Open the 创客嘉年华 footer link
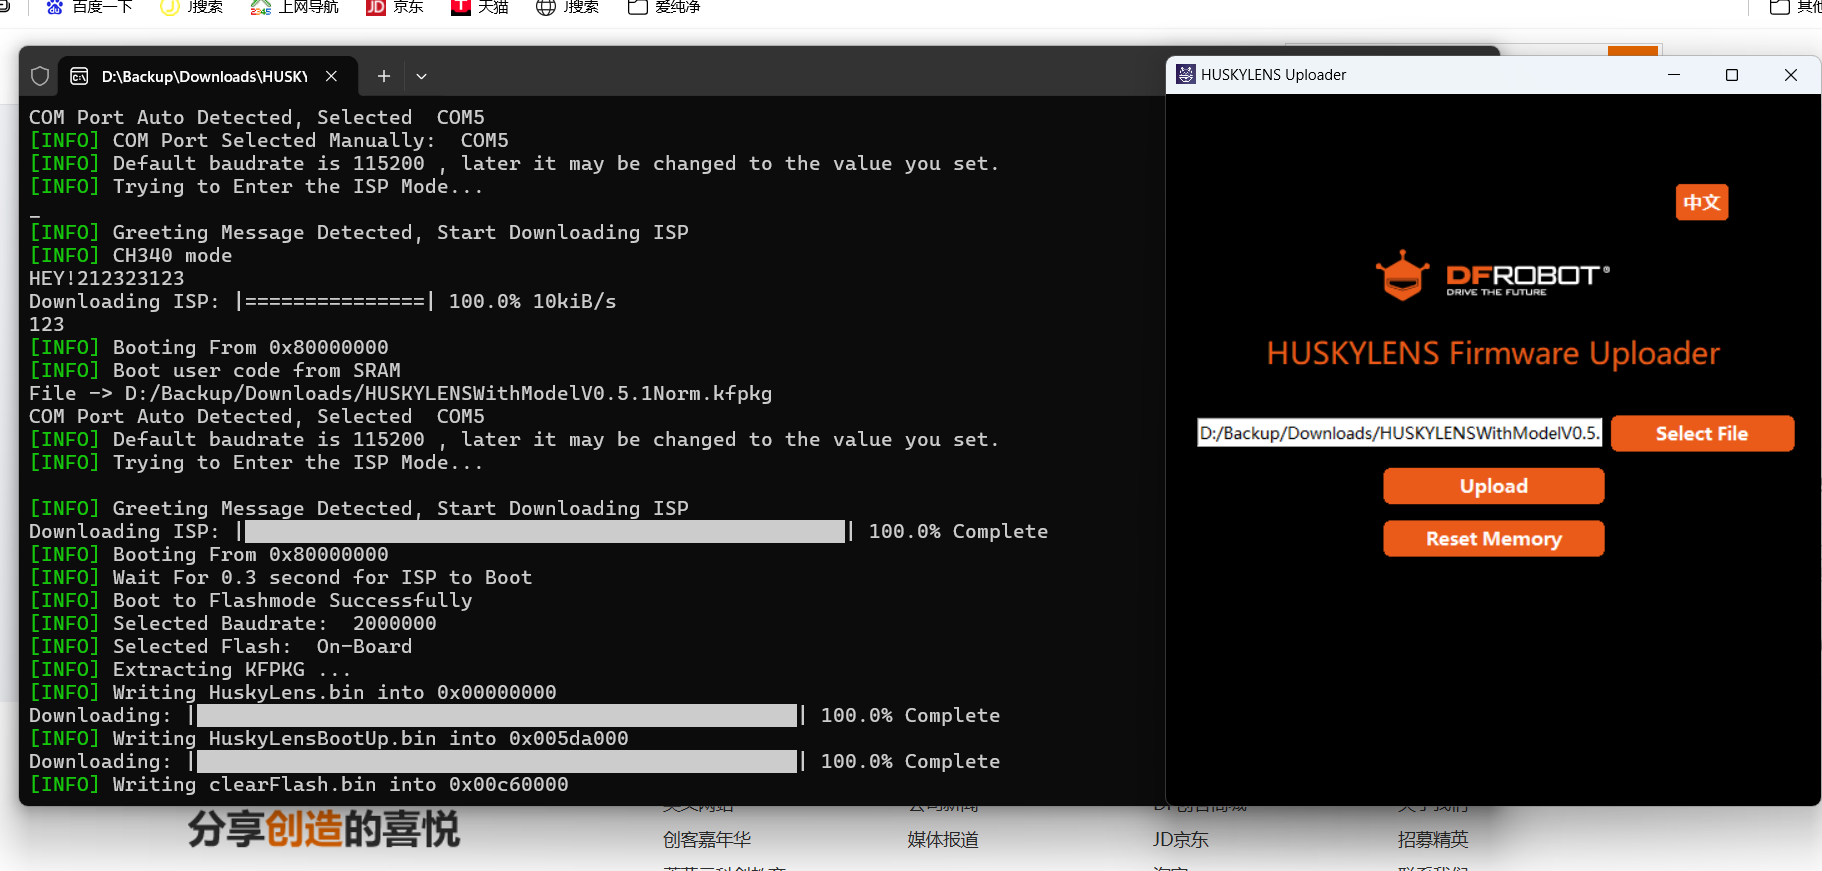1822x871 pixels. (x=706, y=840)
